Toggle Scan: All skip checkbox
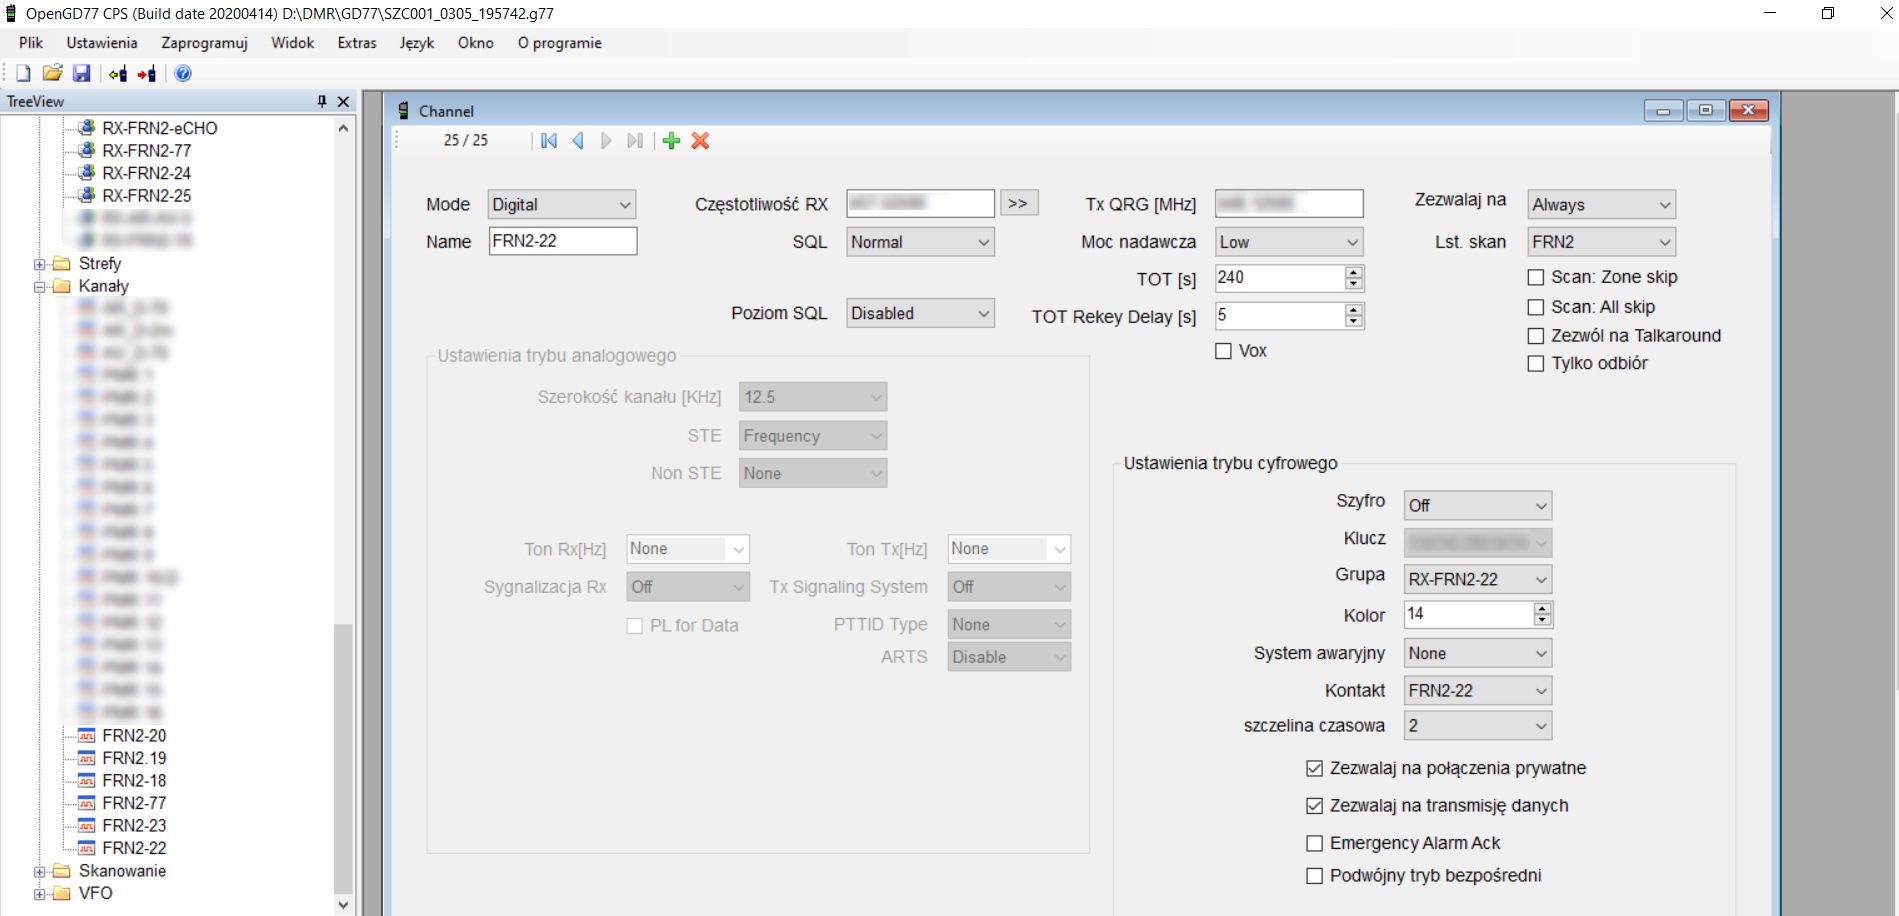The height and width of the screenshot is (916, 1899). point(1536,307)
